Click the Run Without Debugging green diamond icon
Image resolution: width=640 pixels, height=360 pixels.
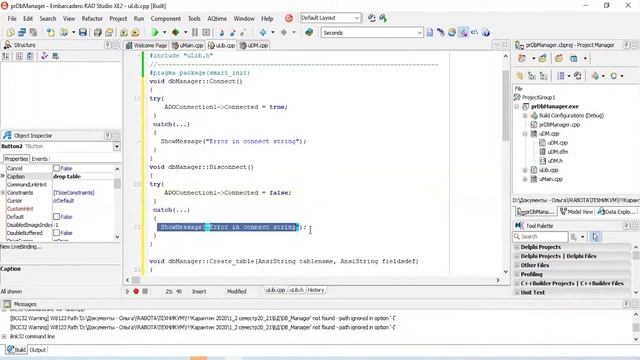pyautogui.click(x=176, y=32)
